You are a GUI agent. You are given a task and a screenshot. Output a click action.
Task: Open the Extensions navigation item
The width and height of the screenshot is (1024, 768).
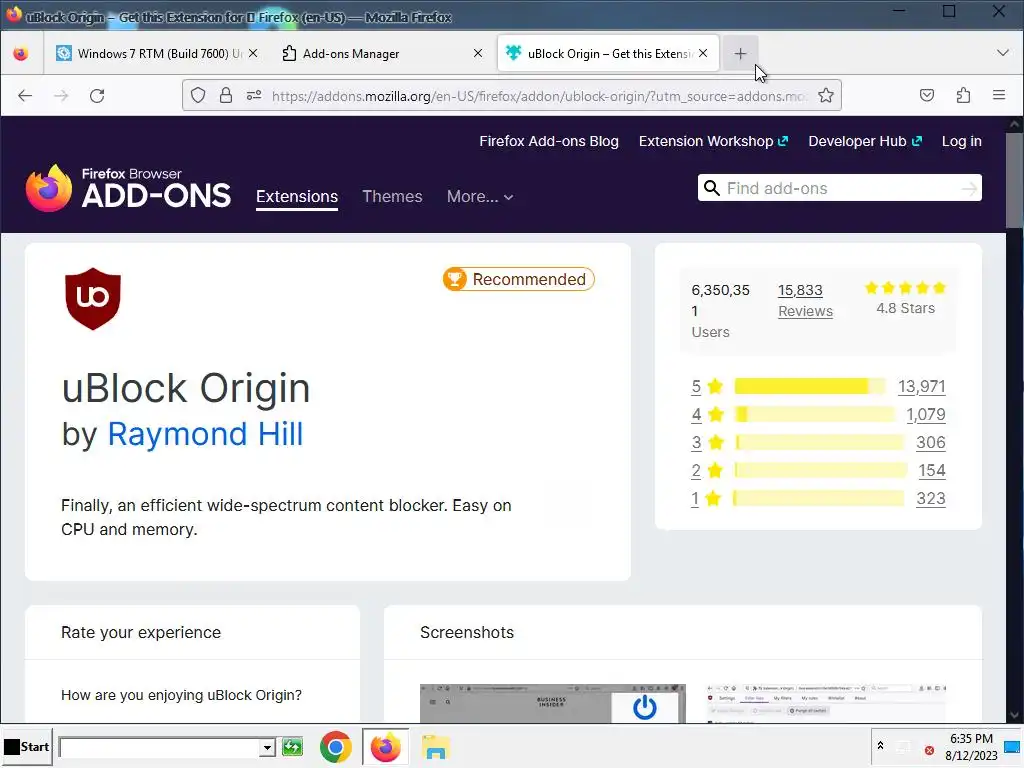point(297,197)
